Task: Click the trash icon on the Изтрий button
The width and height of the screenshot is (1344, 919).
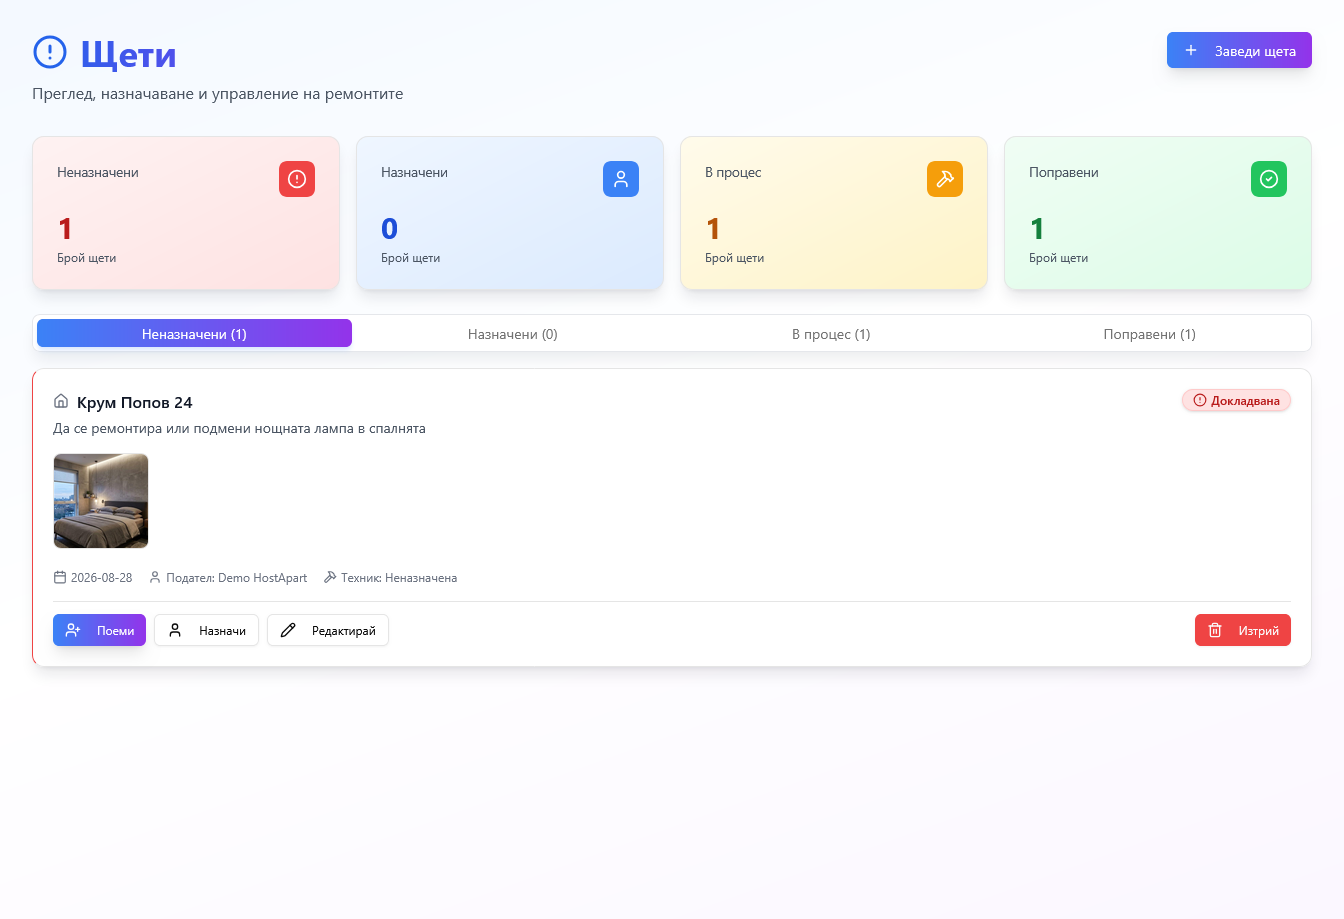Action: pos(1215,631)
